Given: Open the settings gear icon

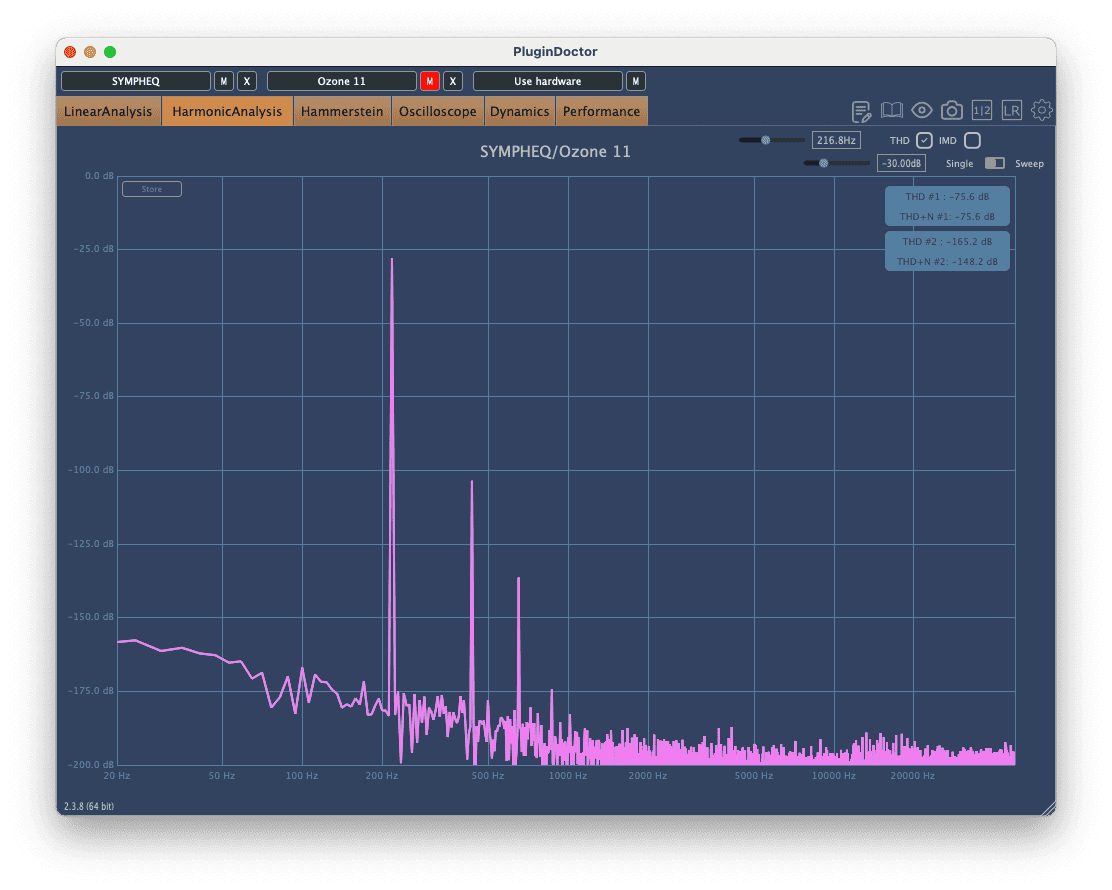Looking at the screenshot, I should pos(1041,110).
